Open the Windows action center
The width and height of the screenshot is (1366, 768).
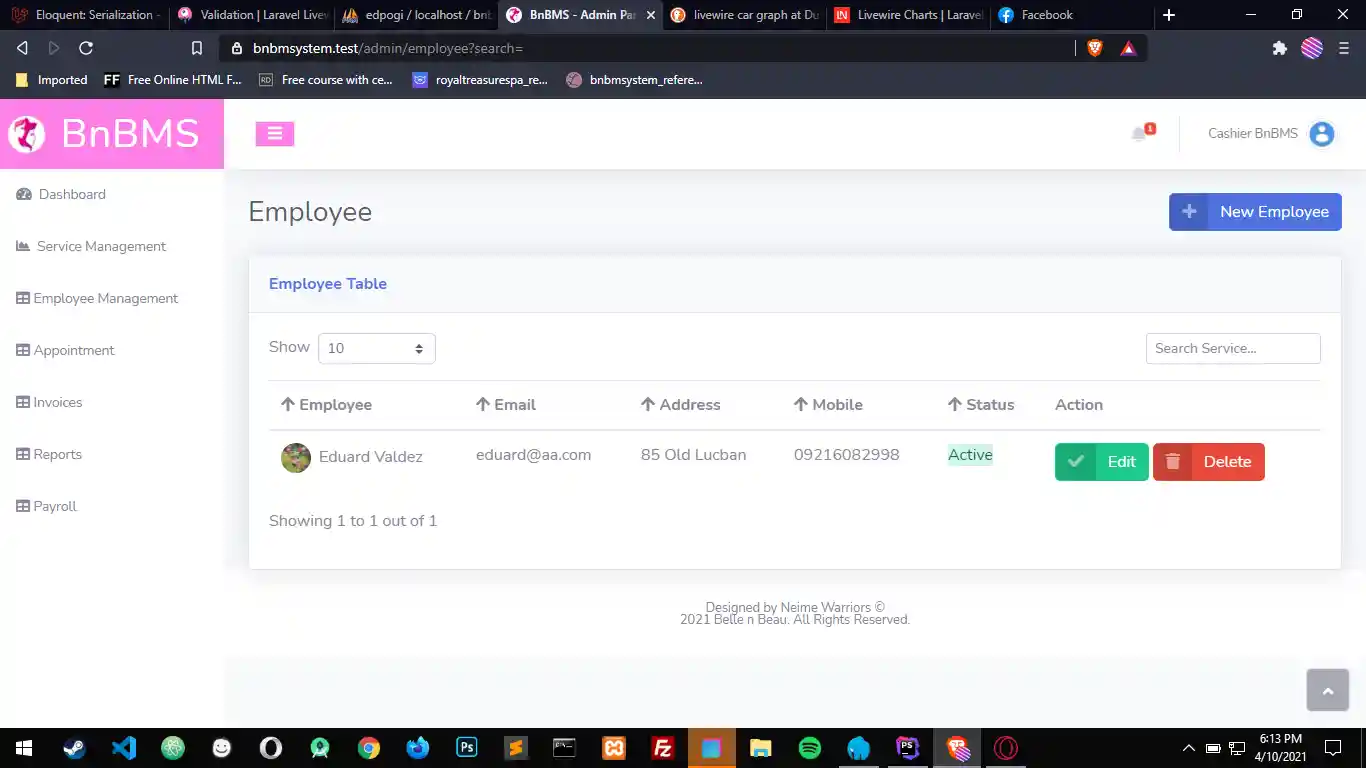click(1333, 748)
